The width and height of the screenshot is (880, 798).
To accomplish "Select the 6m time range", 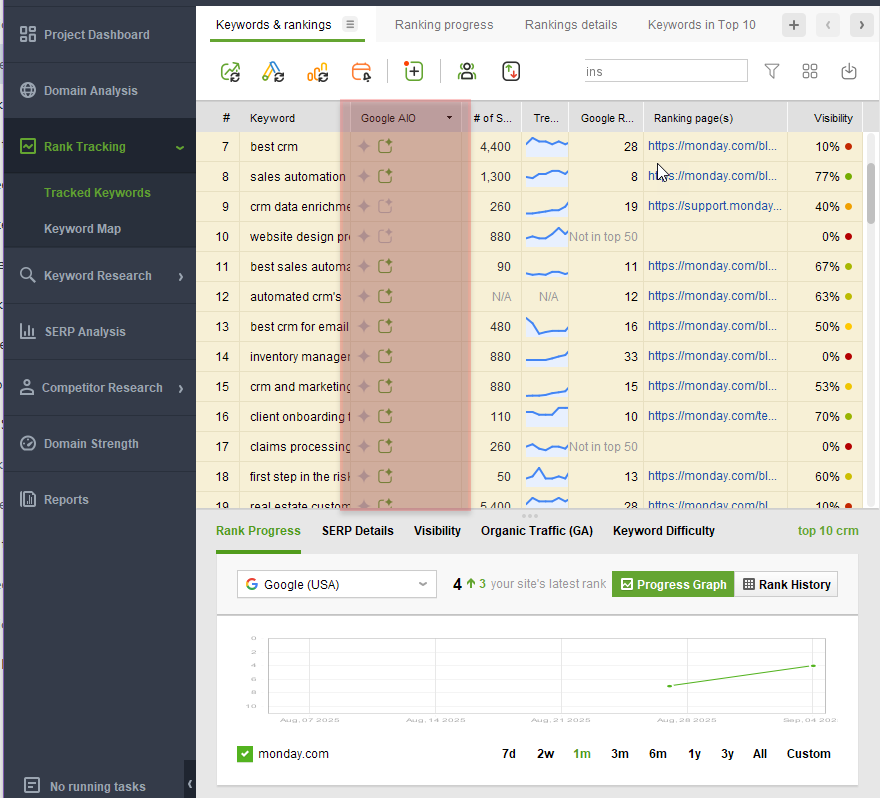I will click(657, 754).
